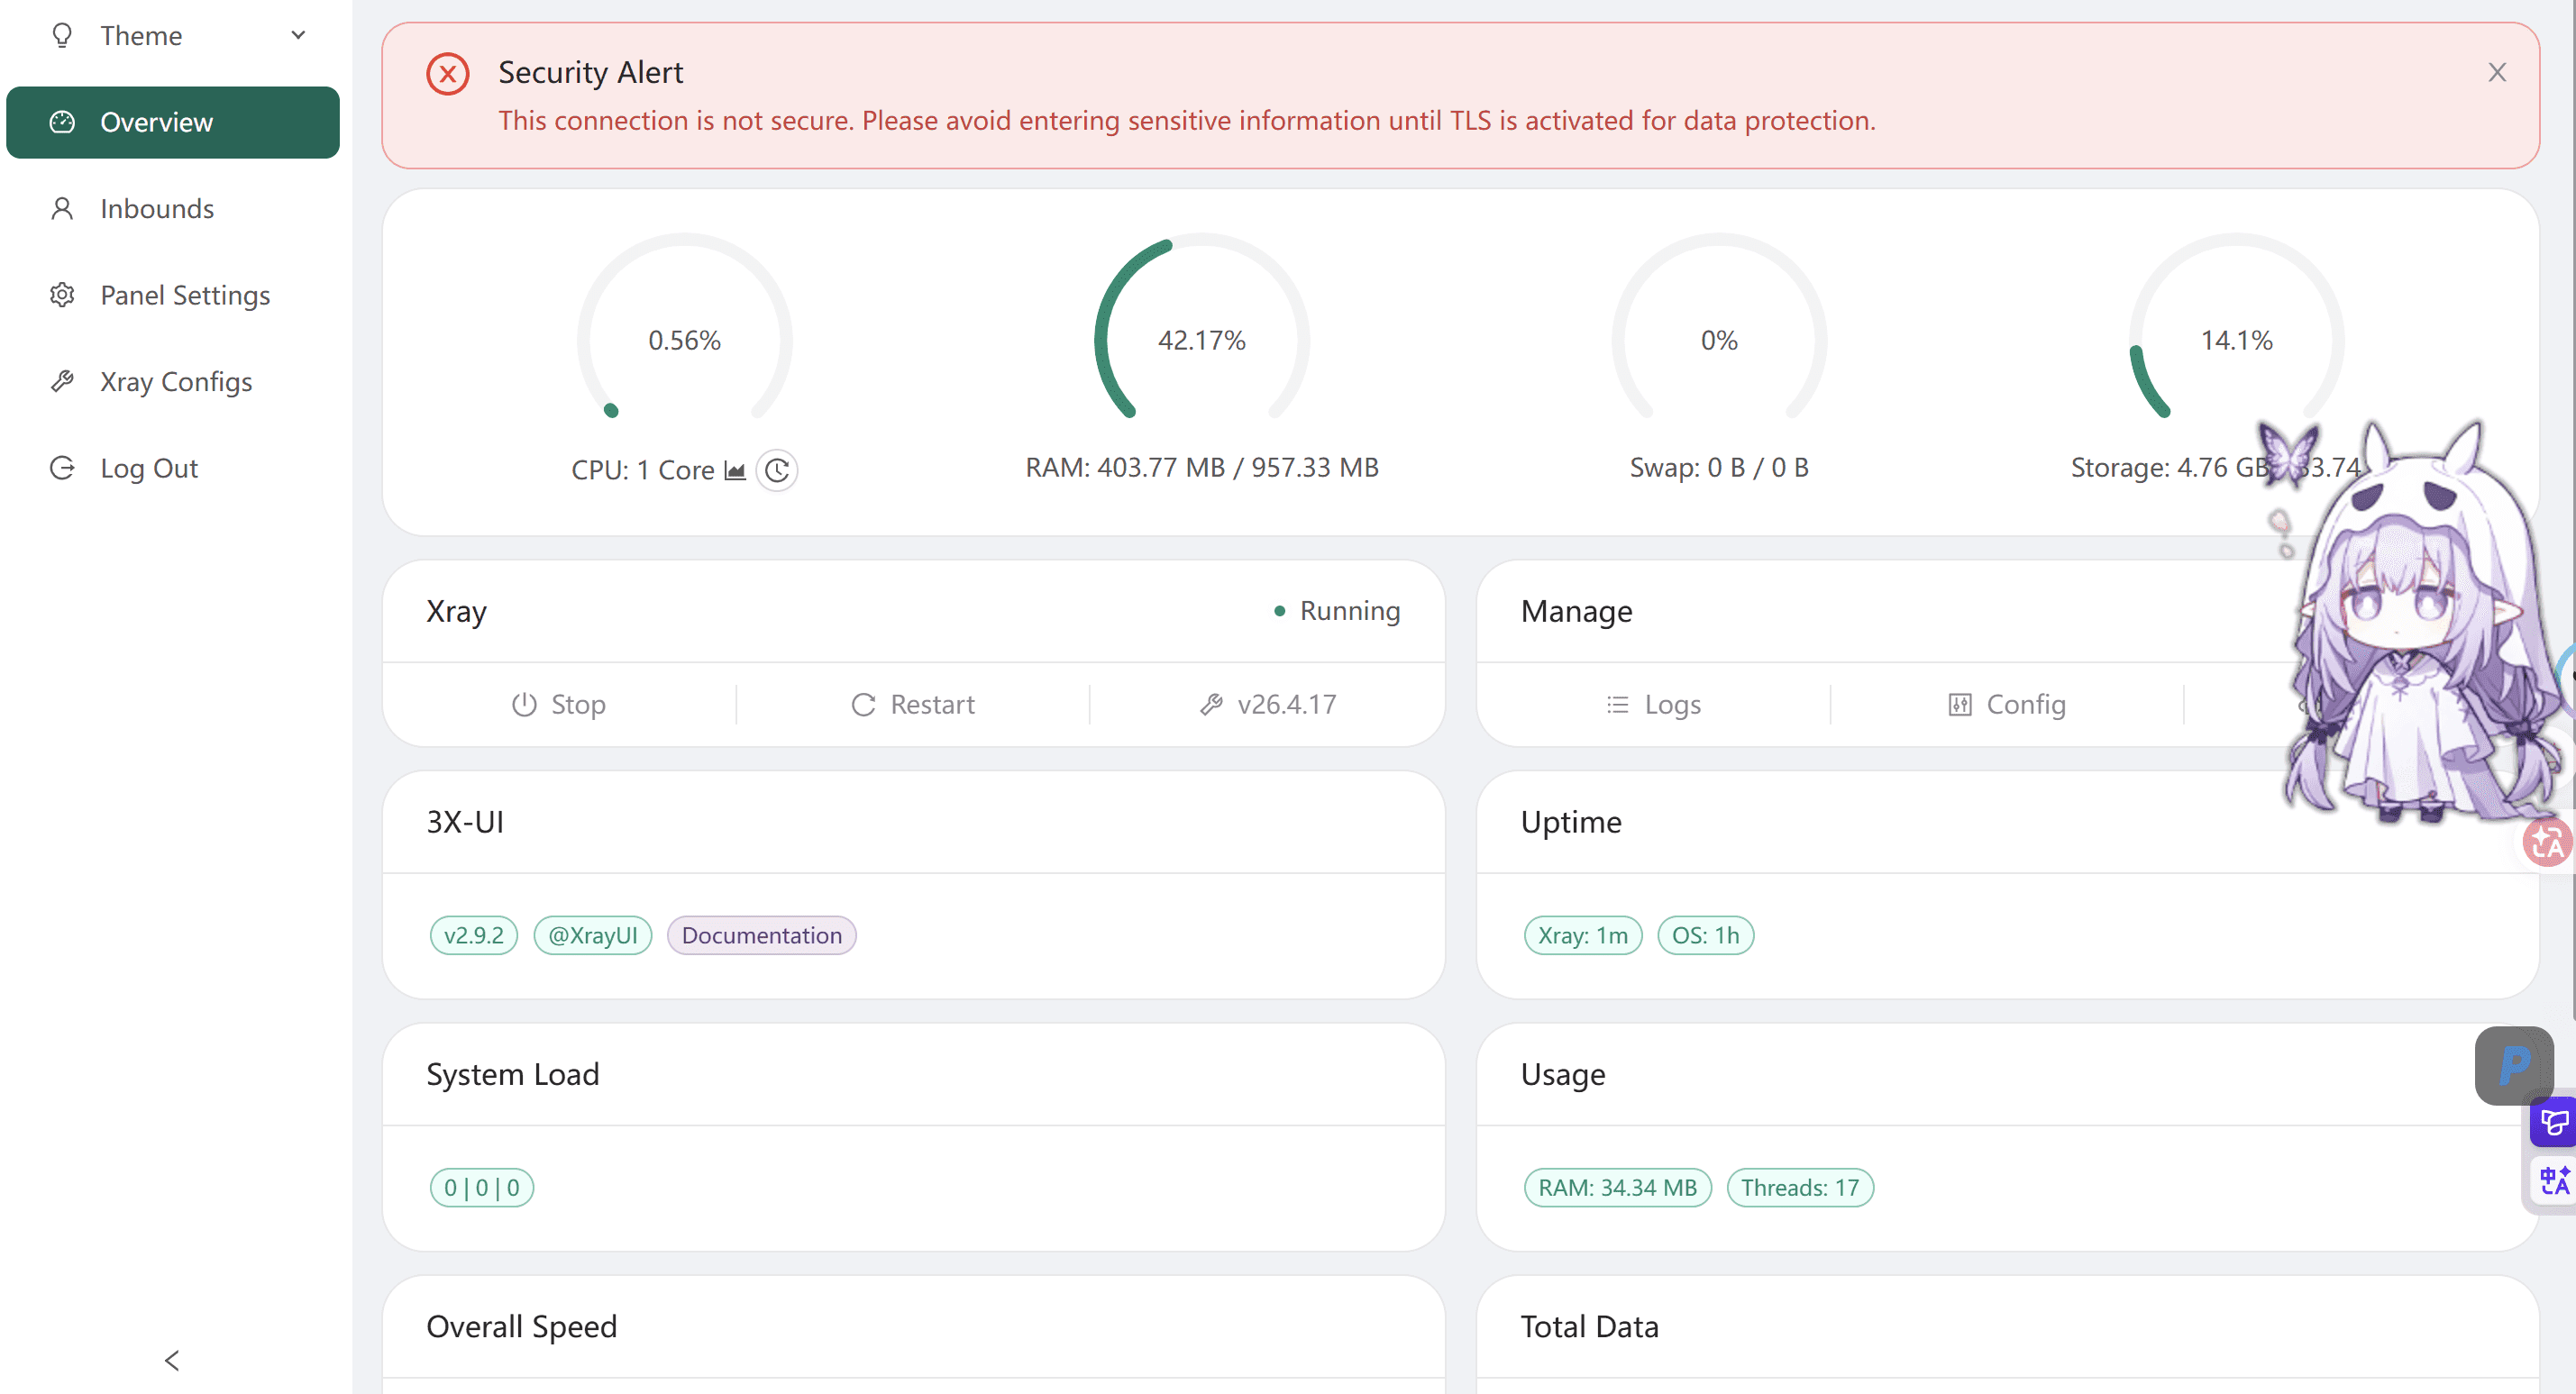Screen dimensions: 2576x1394
Task: Dismiss the Security Alert banner
Action: click(2497, 73)
